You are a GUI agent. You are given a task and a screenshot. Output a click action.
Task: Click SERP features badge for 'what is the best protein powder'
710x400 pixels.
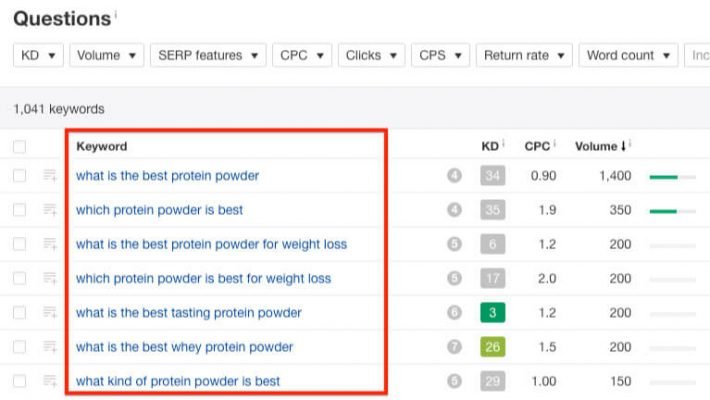455,176
